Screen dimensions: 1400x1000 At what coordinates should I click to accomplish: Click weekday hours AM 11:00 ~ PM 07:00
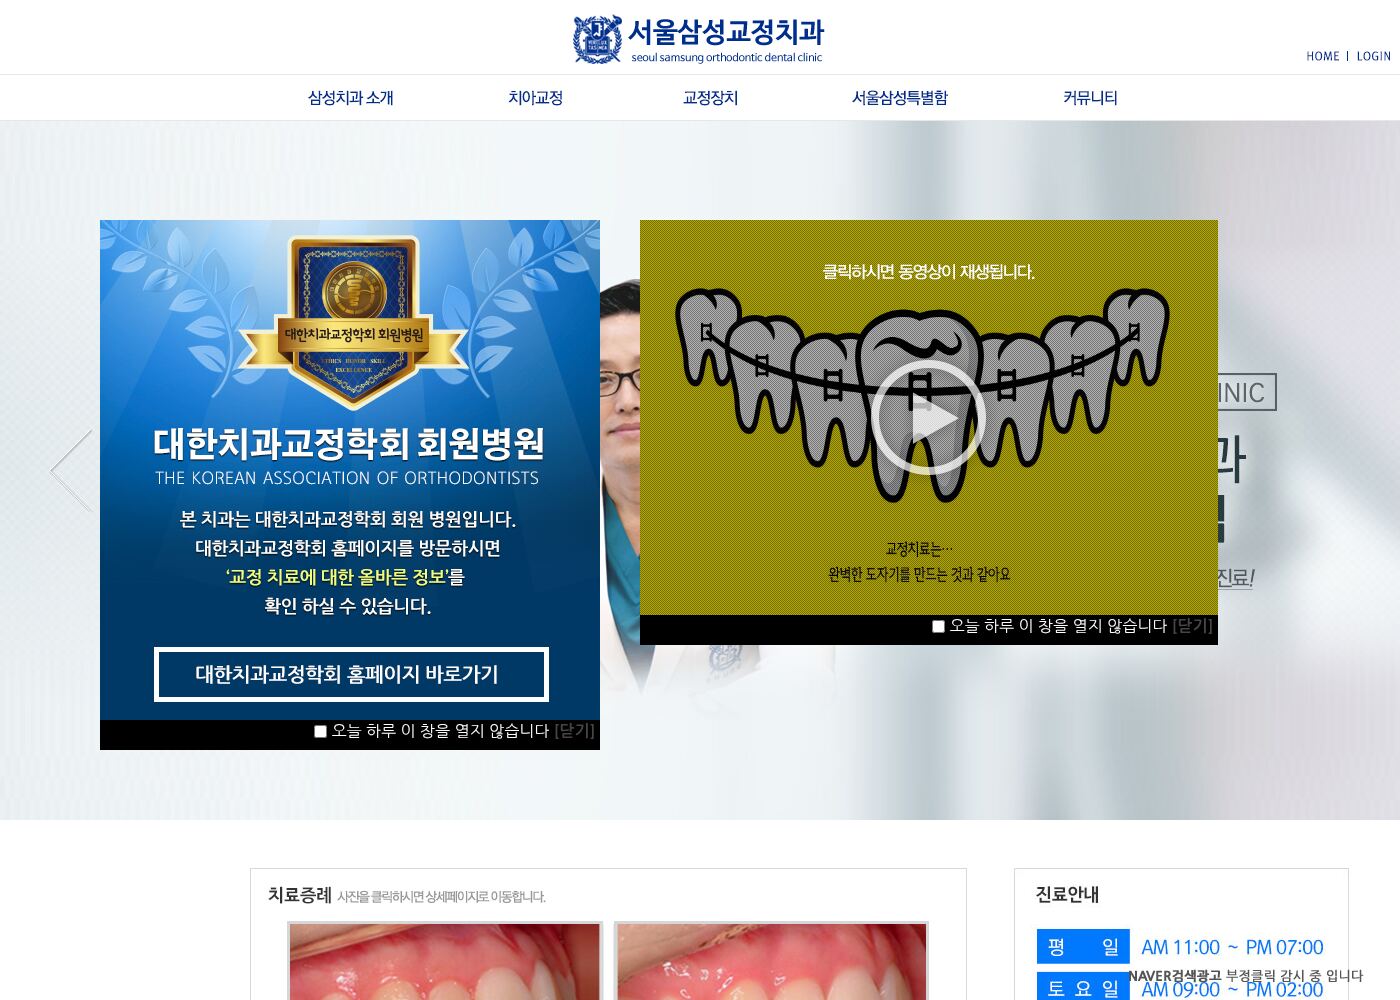click(x=1232, y=947)
